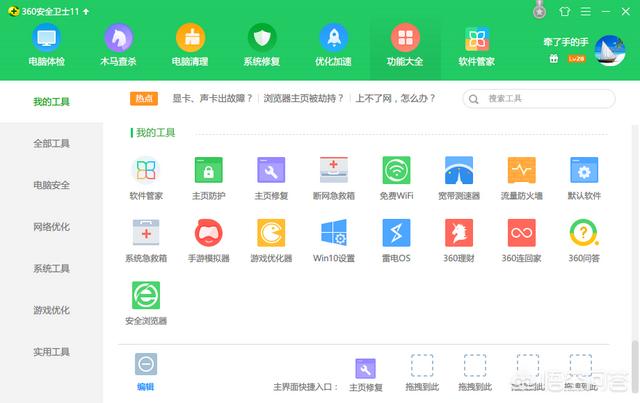This screenshot has height=403, width=640.
Task: Open the skin (shirt) icon in title bar
Action: click(x=565, y=11)
